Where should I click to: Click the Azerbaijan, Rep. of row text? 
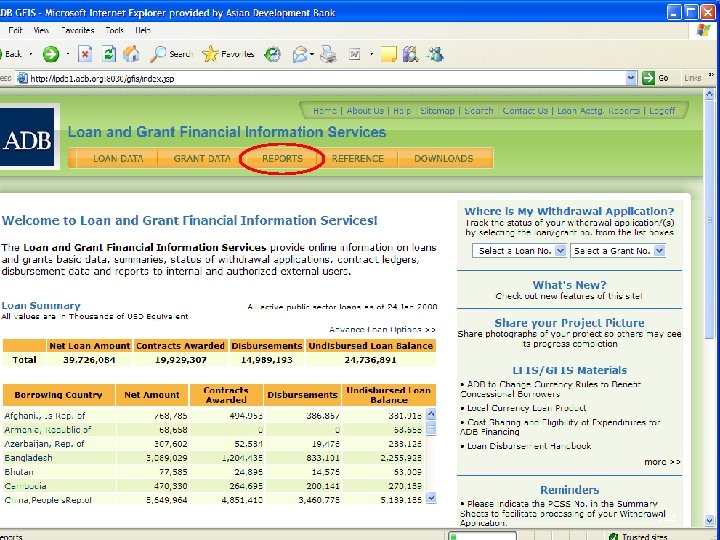point(44,444)
